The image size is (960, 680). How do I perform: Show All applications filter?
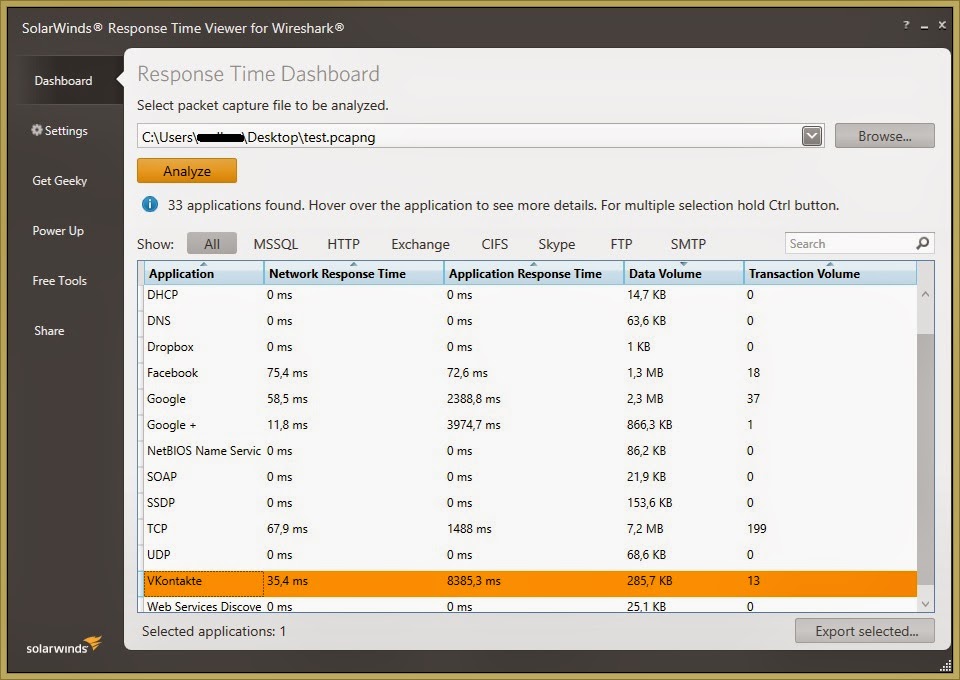212,244
